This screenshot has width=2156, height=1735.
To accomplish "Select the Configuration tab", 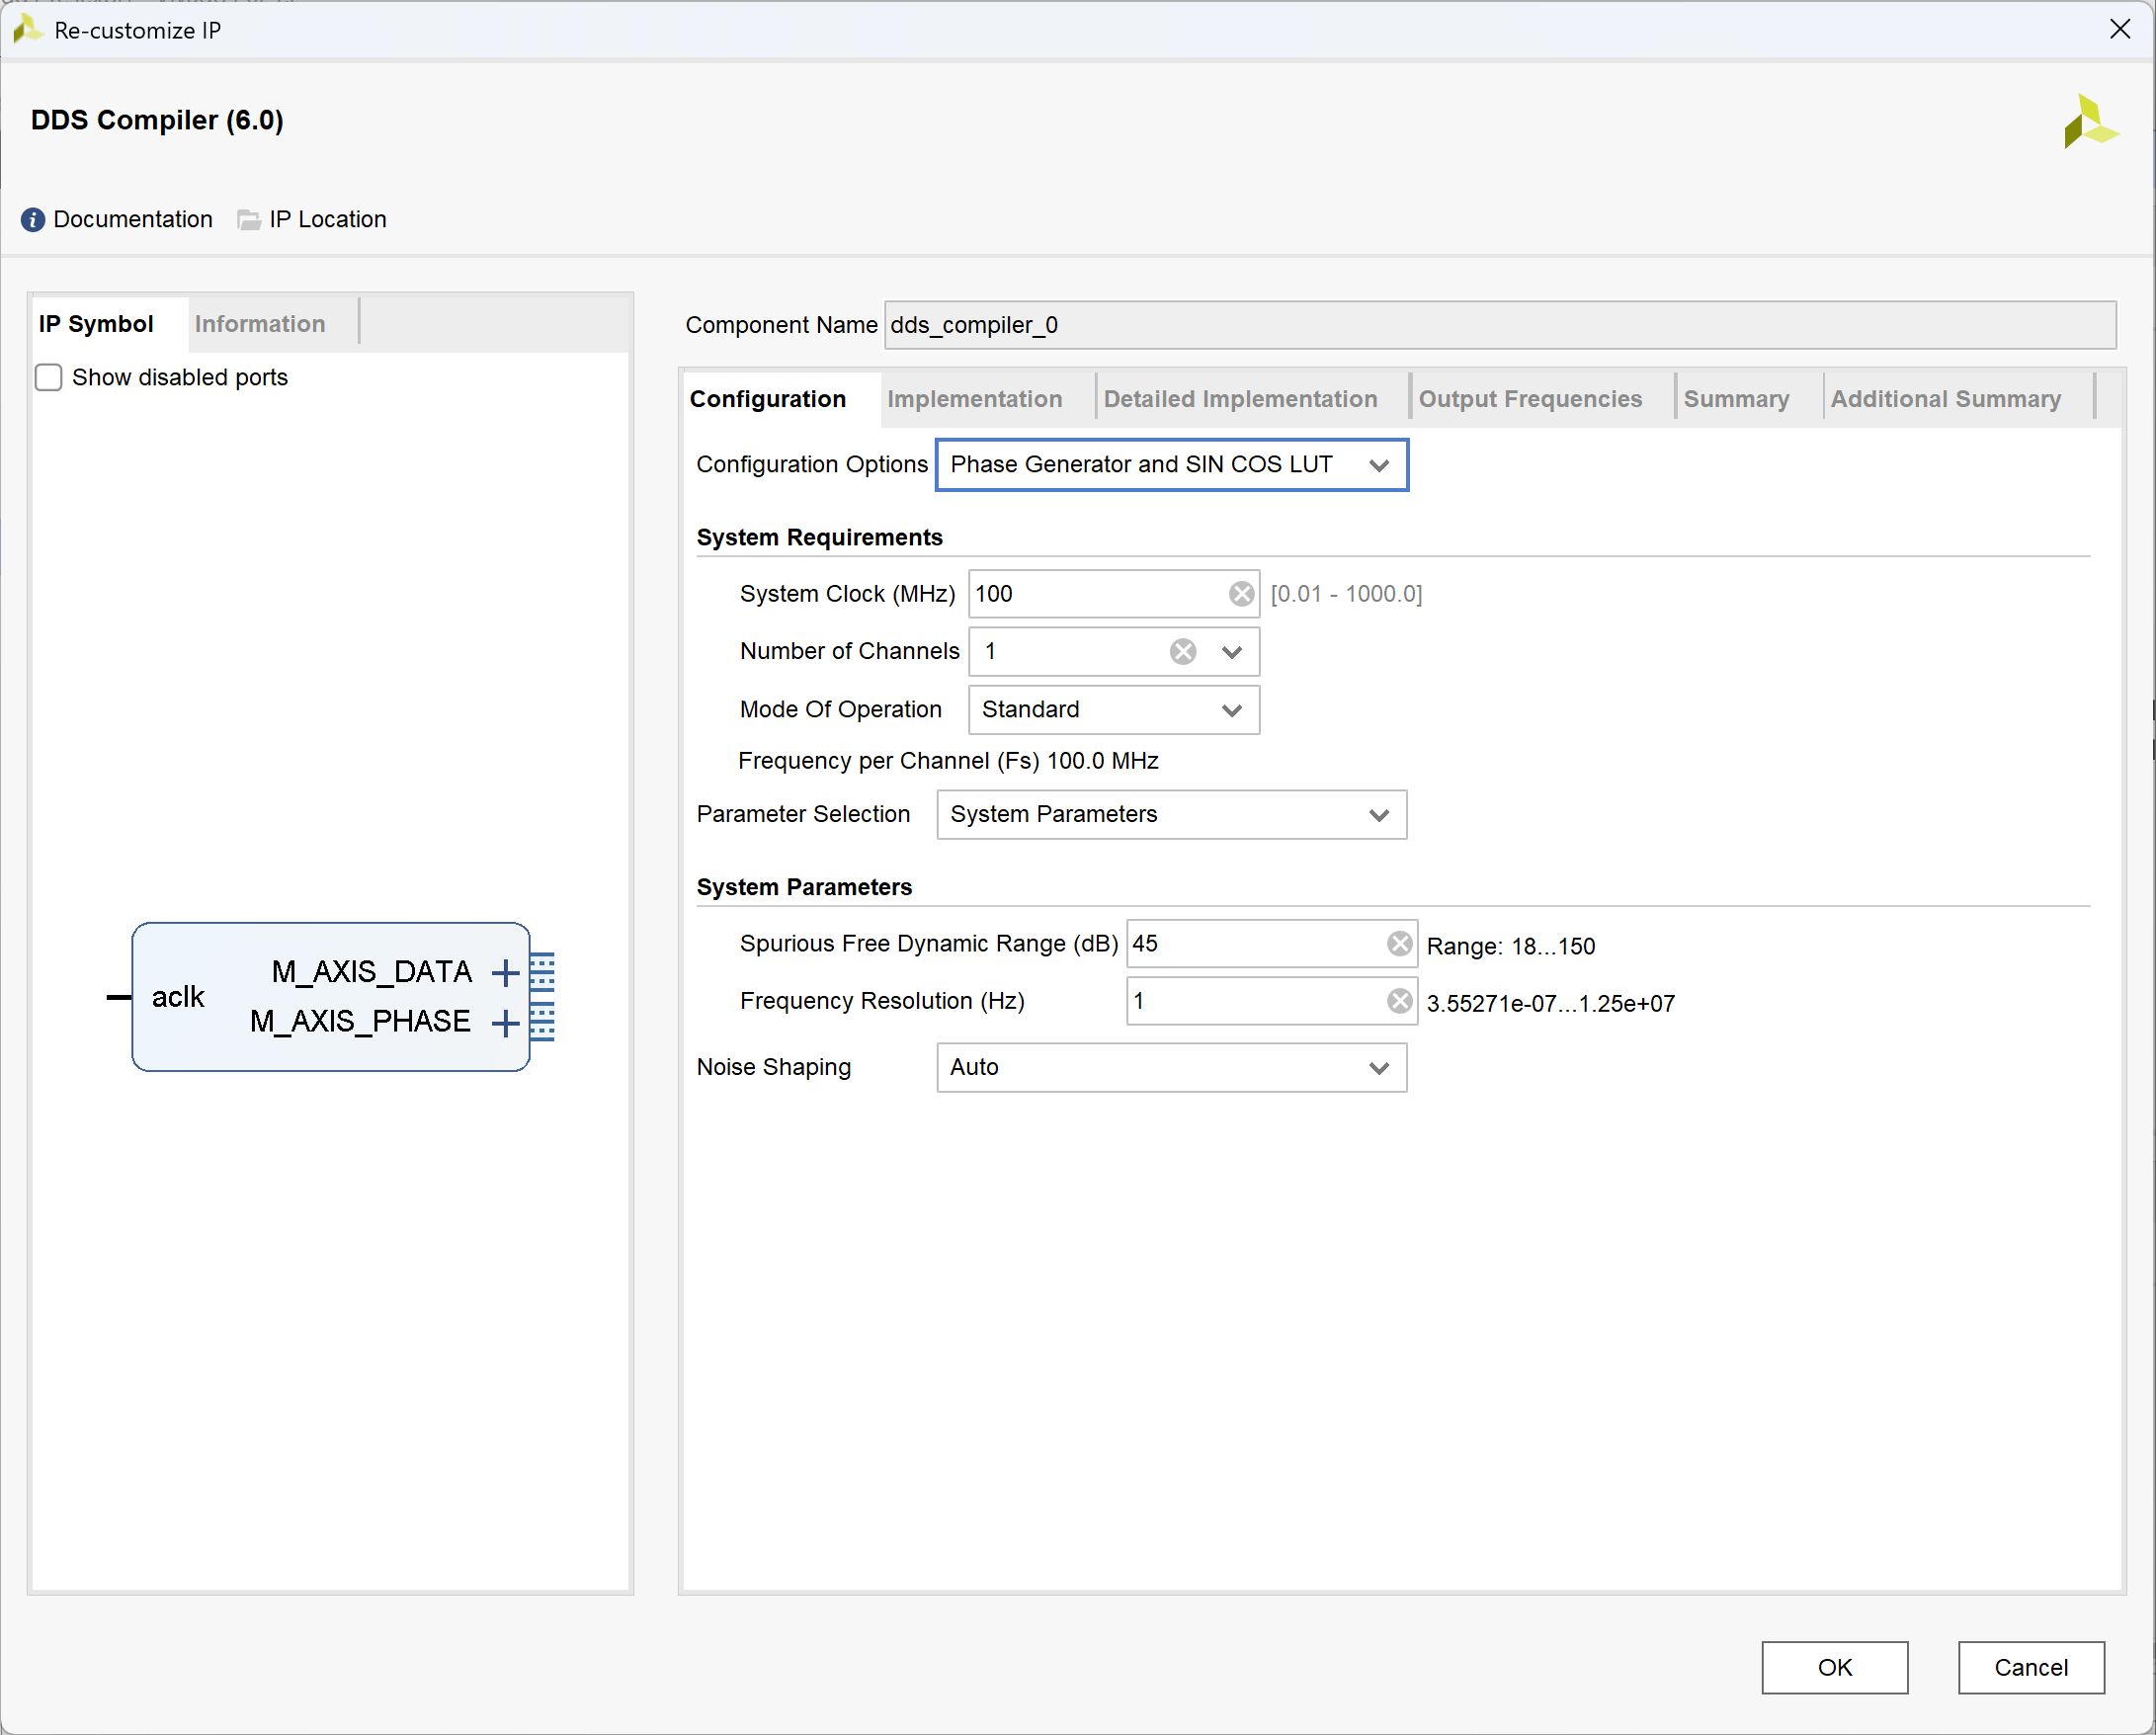I will tap(768, 399).
